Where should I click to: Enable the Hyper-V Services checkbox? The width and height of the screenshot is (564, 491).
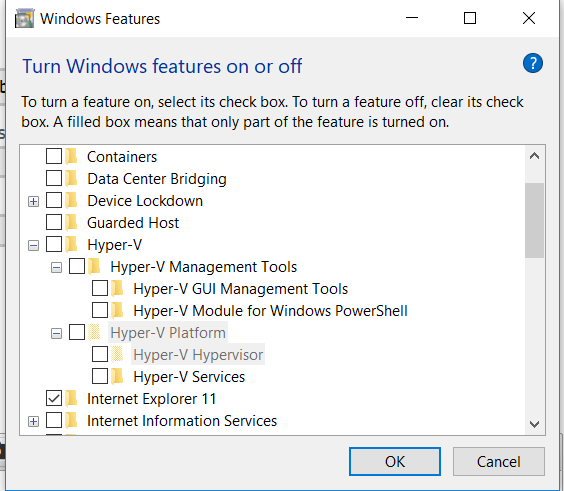[x=100, y=376]
